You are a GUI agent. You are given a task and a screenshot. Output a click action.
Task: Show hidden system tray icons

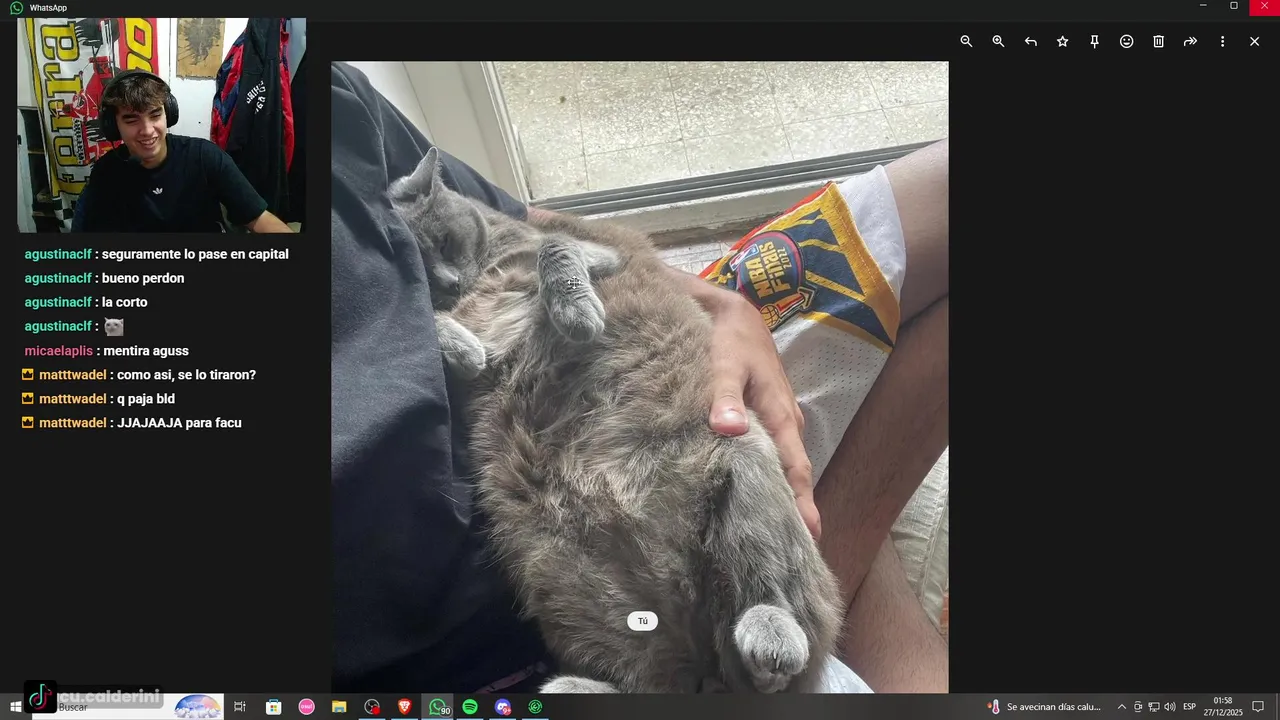tap(1121, 707)
